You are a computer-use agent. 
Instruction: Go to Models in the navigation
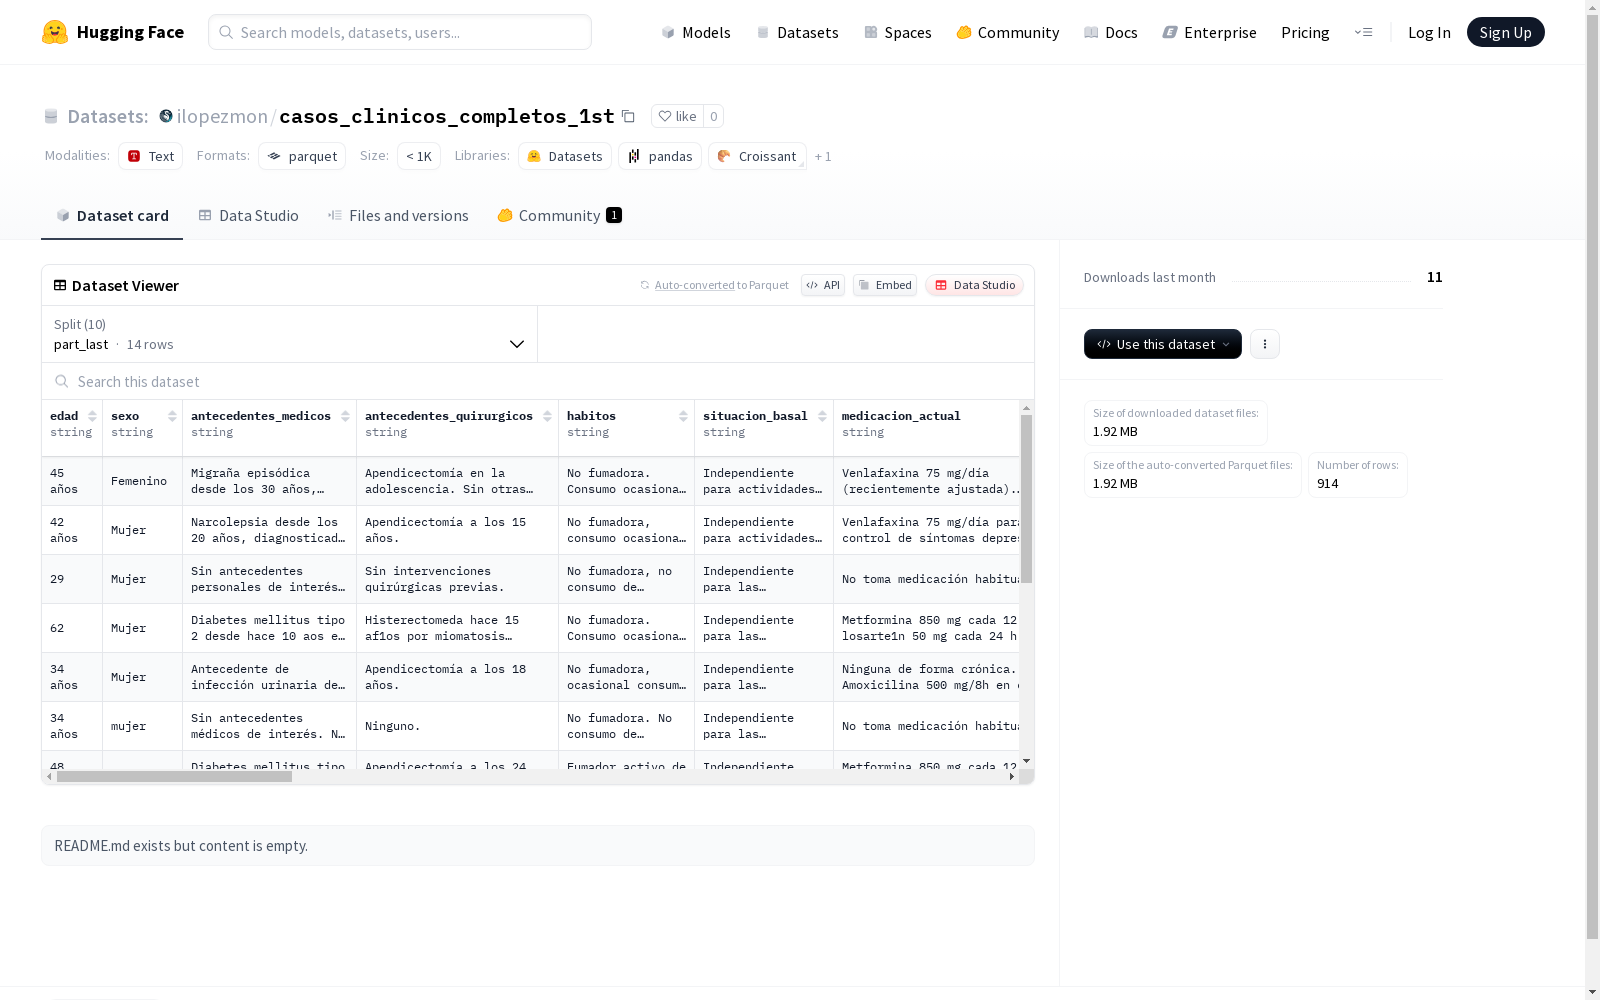pyautogui.click(x=696, y=32)
